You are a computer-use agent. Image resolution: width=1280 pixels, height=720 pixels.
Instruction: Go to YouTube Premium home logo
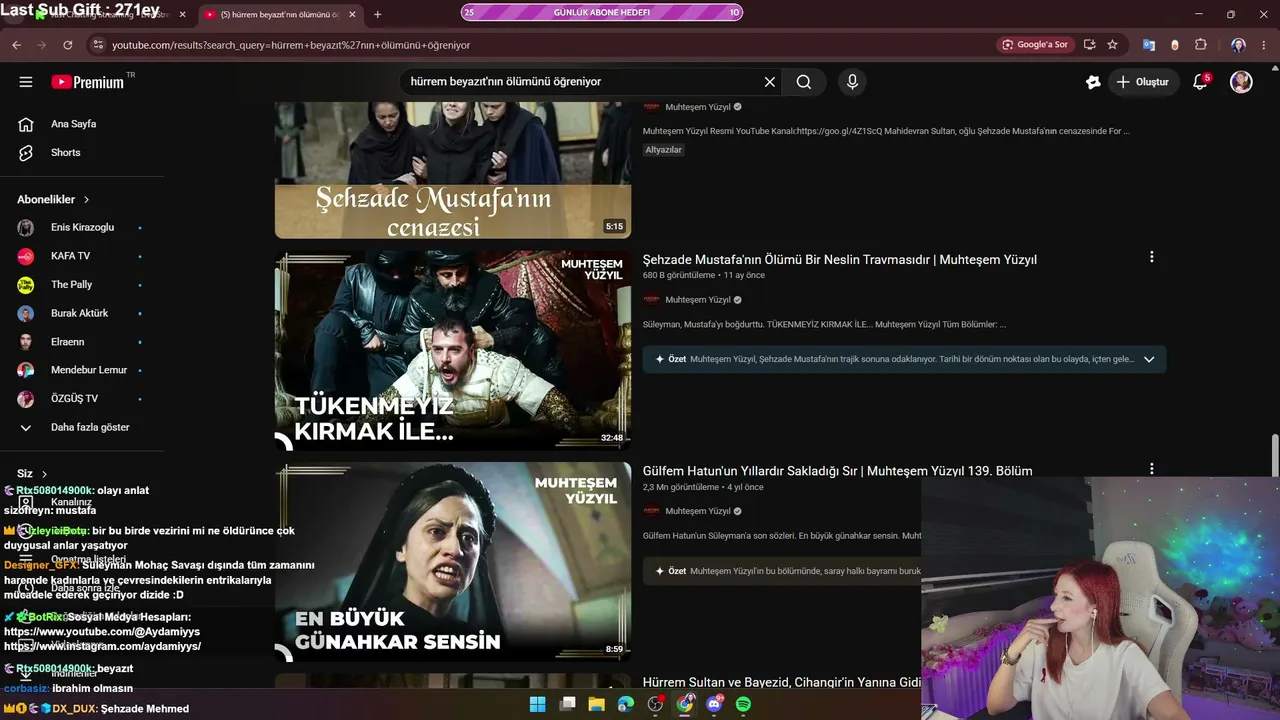coord(88,82)
